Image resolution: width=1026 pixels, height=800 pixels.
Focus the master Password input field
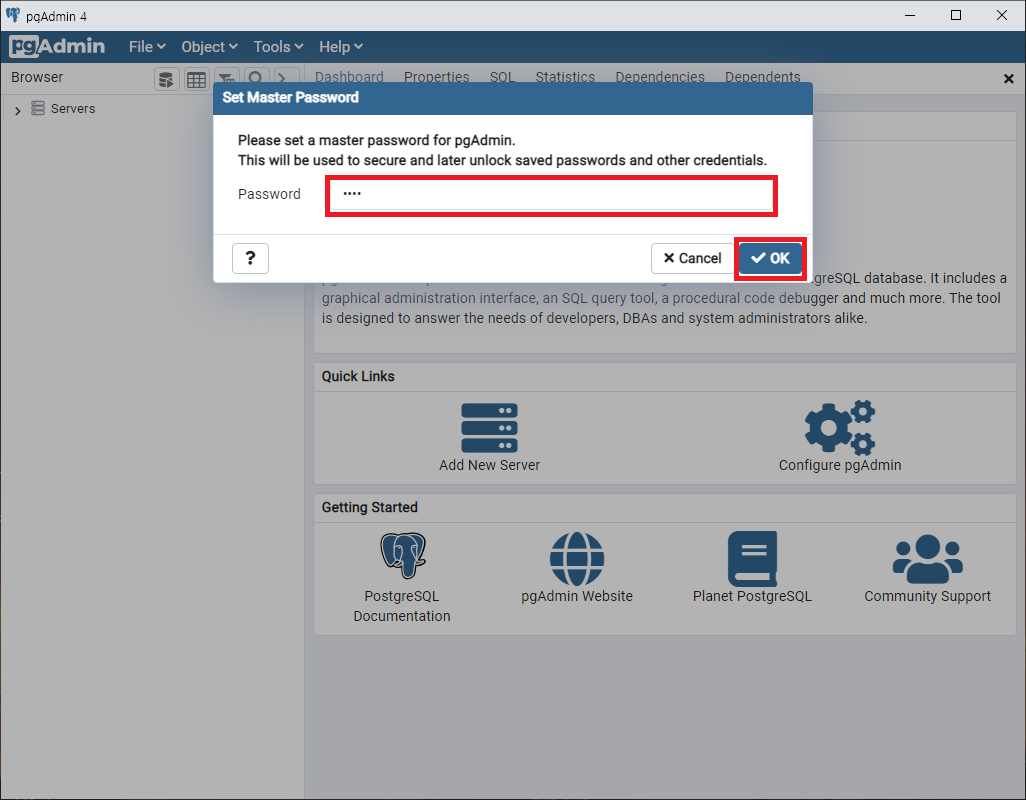point(551,195)
